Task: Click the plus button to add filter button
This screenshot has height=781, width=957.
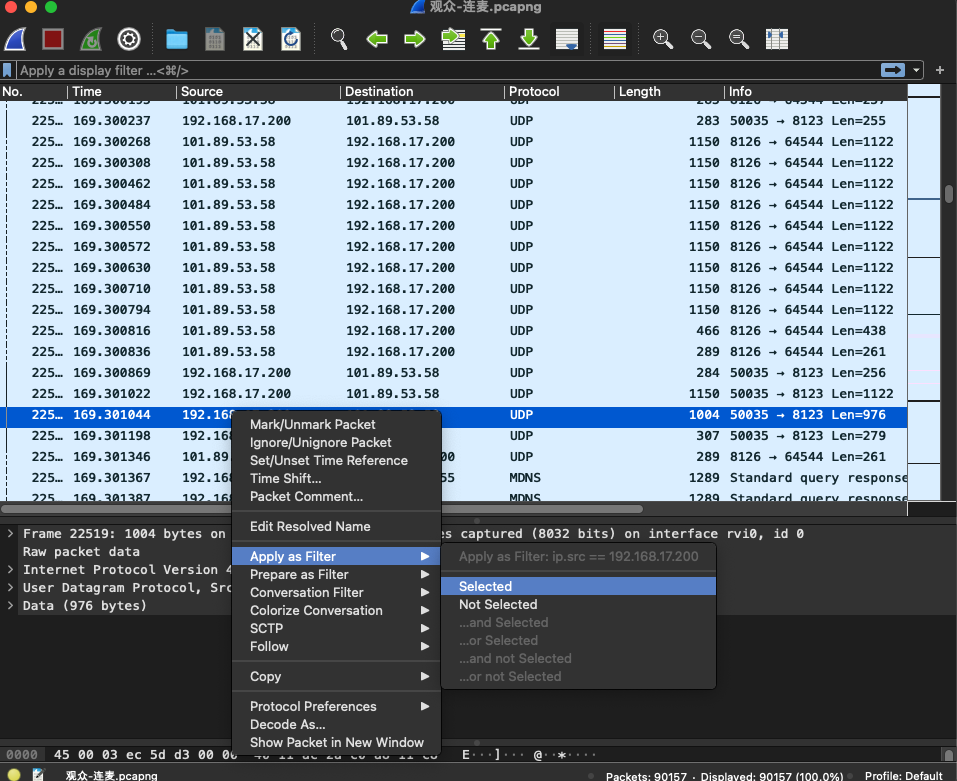Action: coord(940,70)
